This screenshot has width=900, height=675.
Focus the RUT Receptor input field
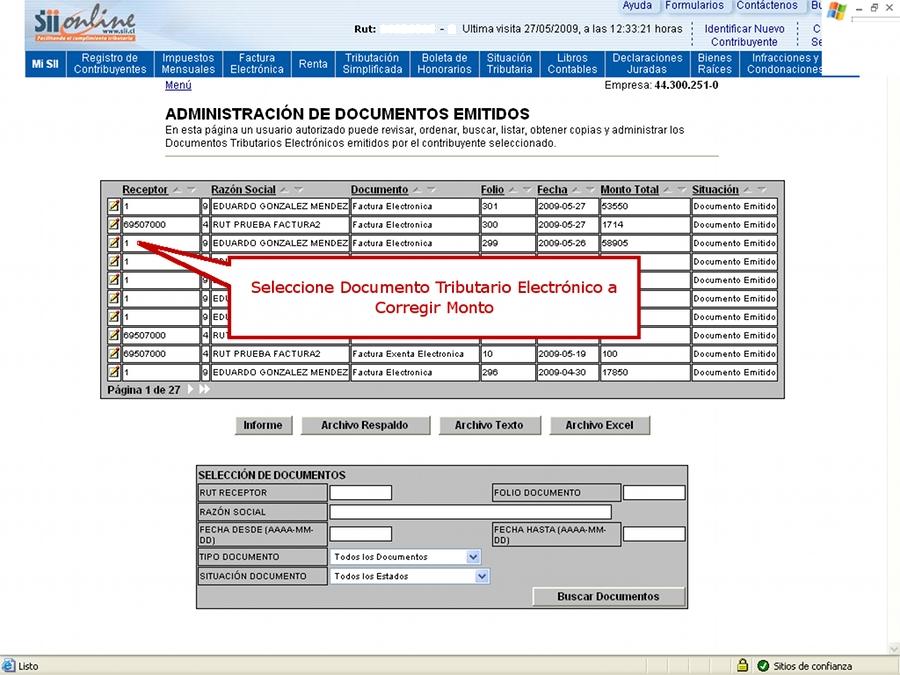pos(360,492)
